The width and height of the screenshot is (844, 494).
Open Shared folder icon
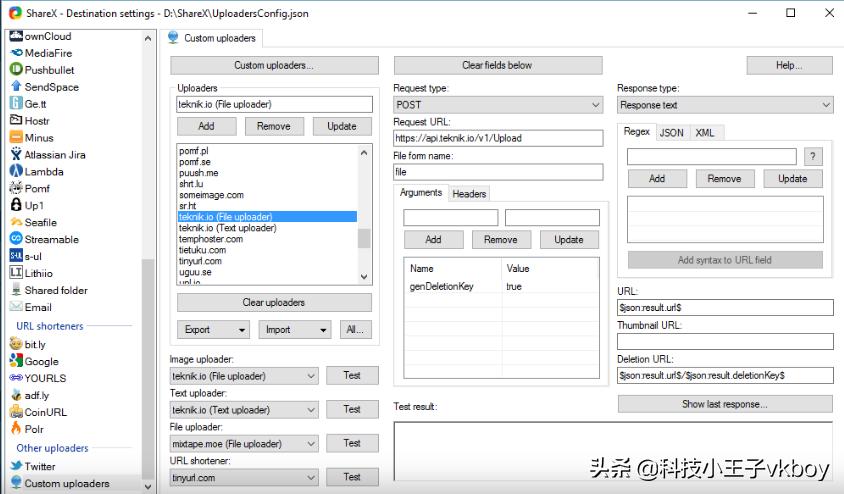pyautogui.click(x=16, y=290)
